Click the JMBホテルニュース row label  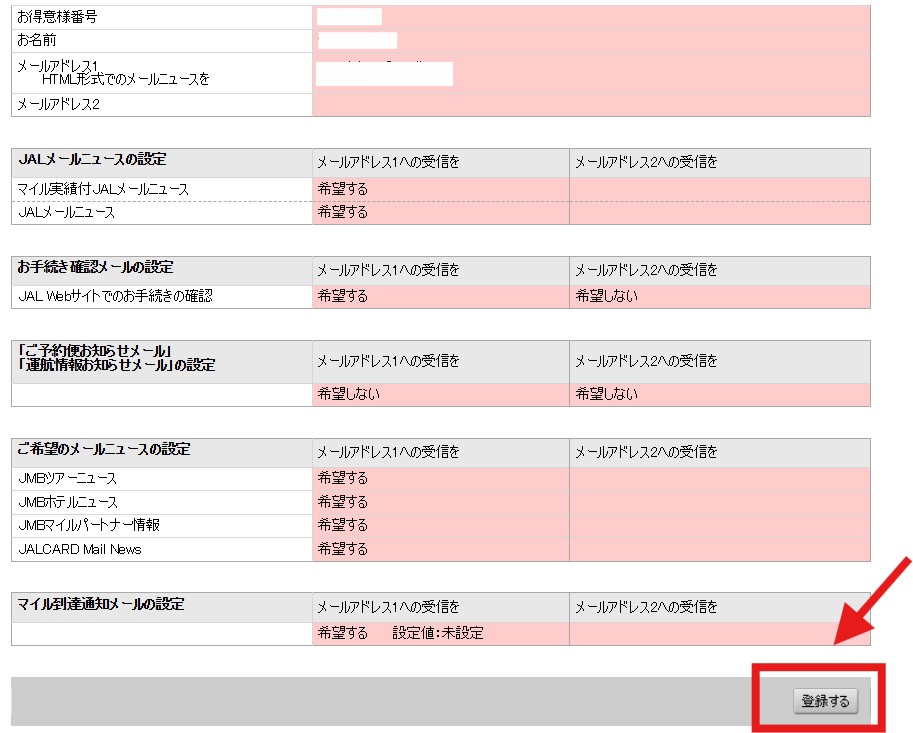[67, 502]
